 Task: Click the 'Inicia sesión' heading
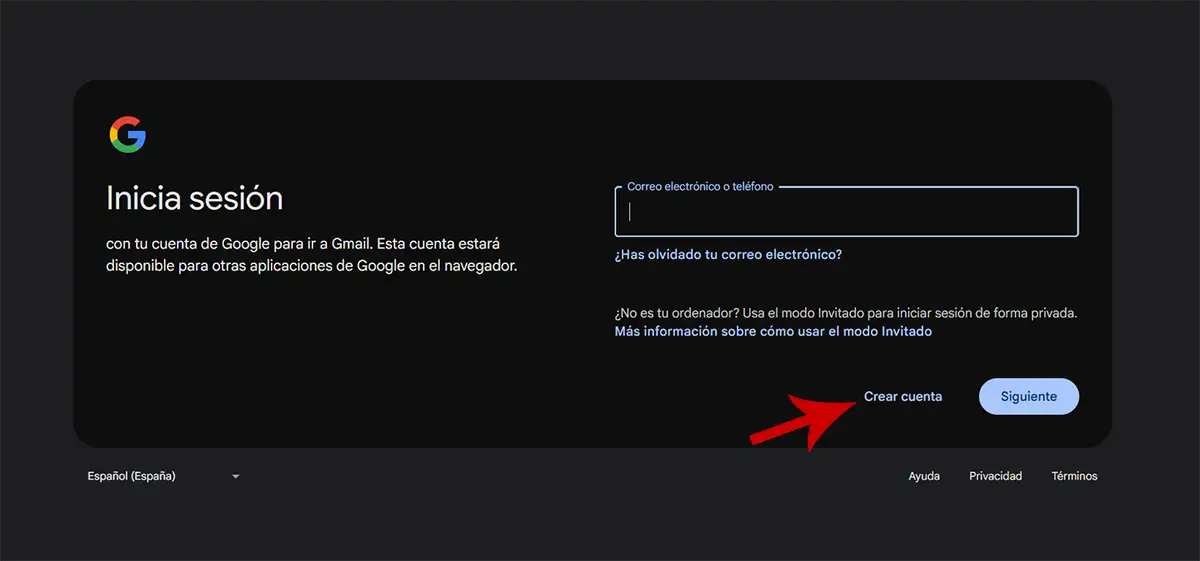coord(194,198)
